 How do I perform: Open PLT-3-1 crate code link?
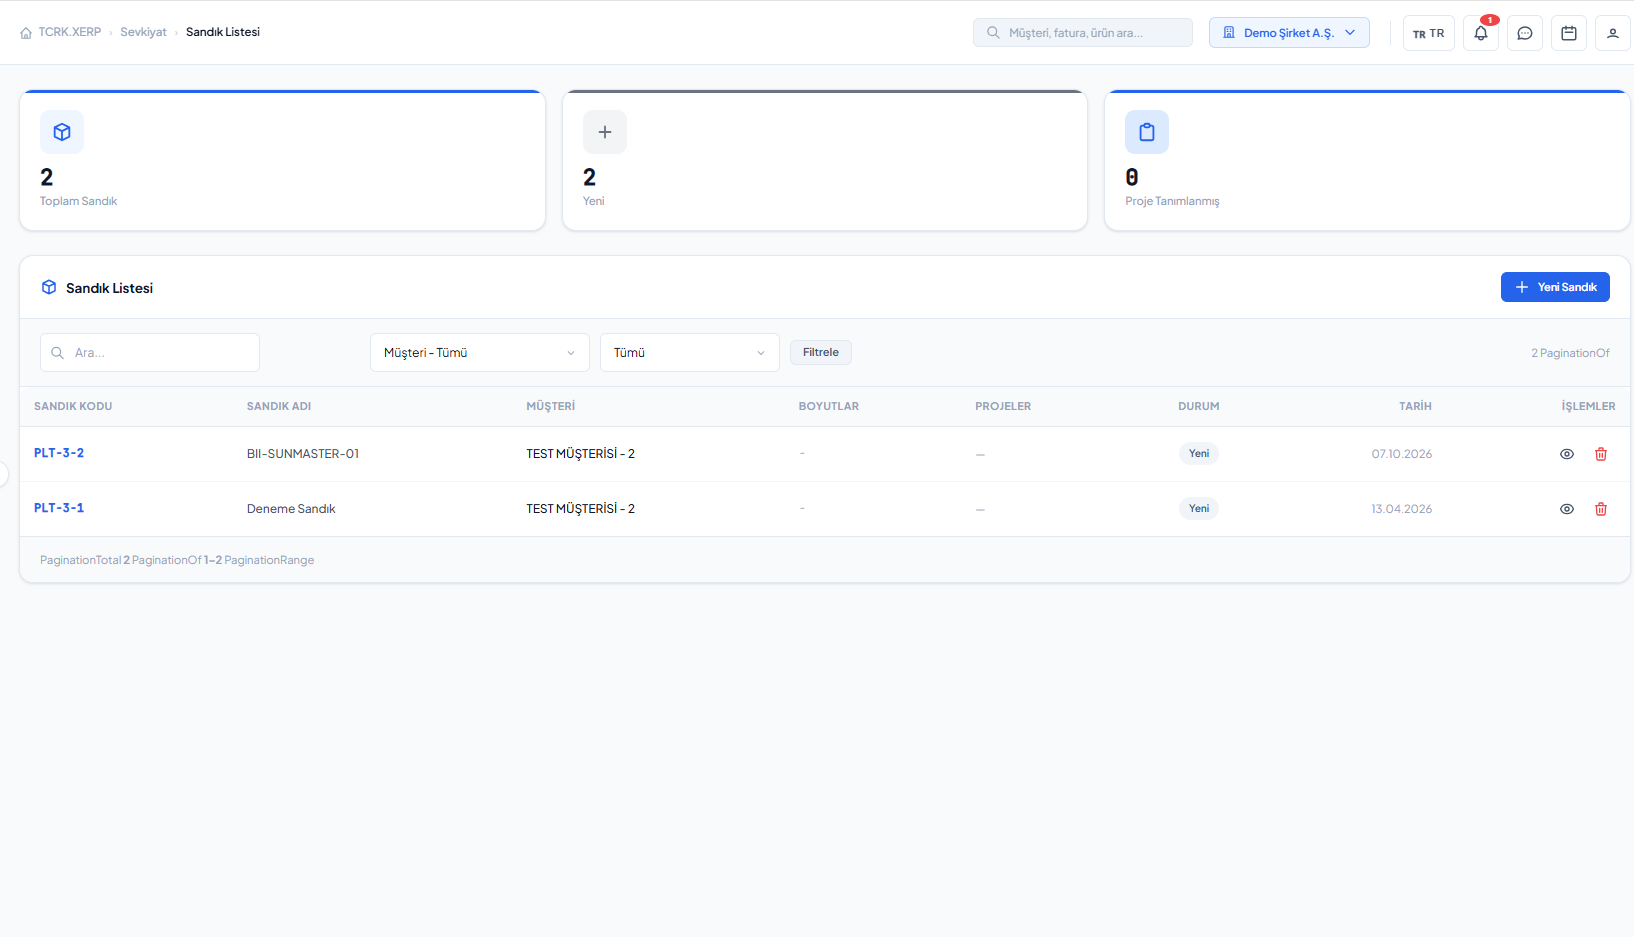59,508
